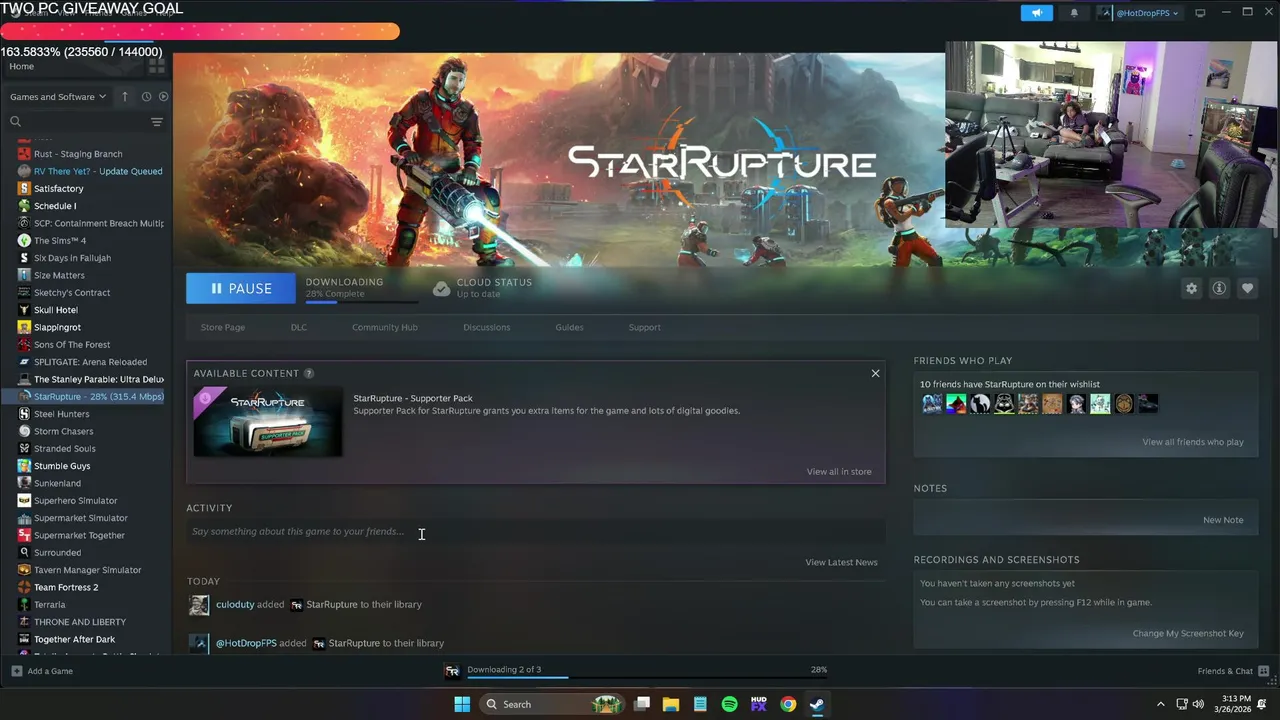This screenshot has width=1280, height=720.
Task: Click View all in store
Action: [839, 471]
